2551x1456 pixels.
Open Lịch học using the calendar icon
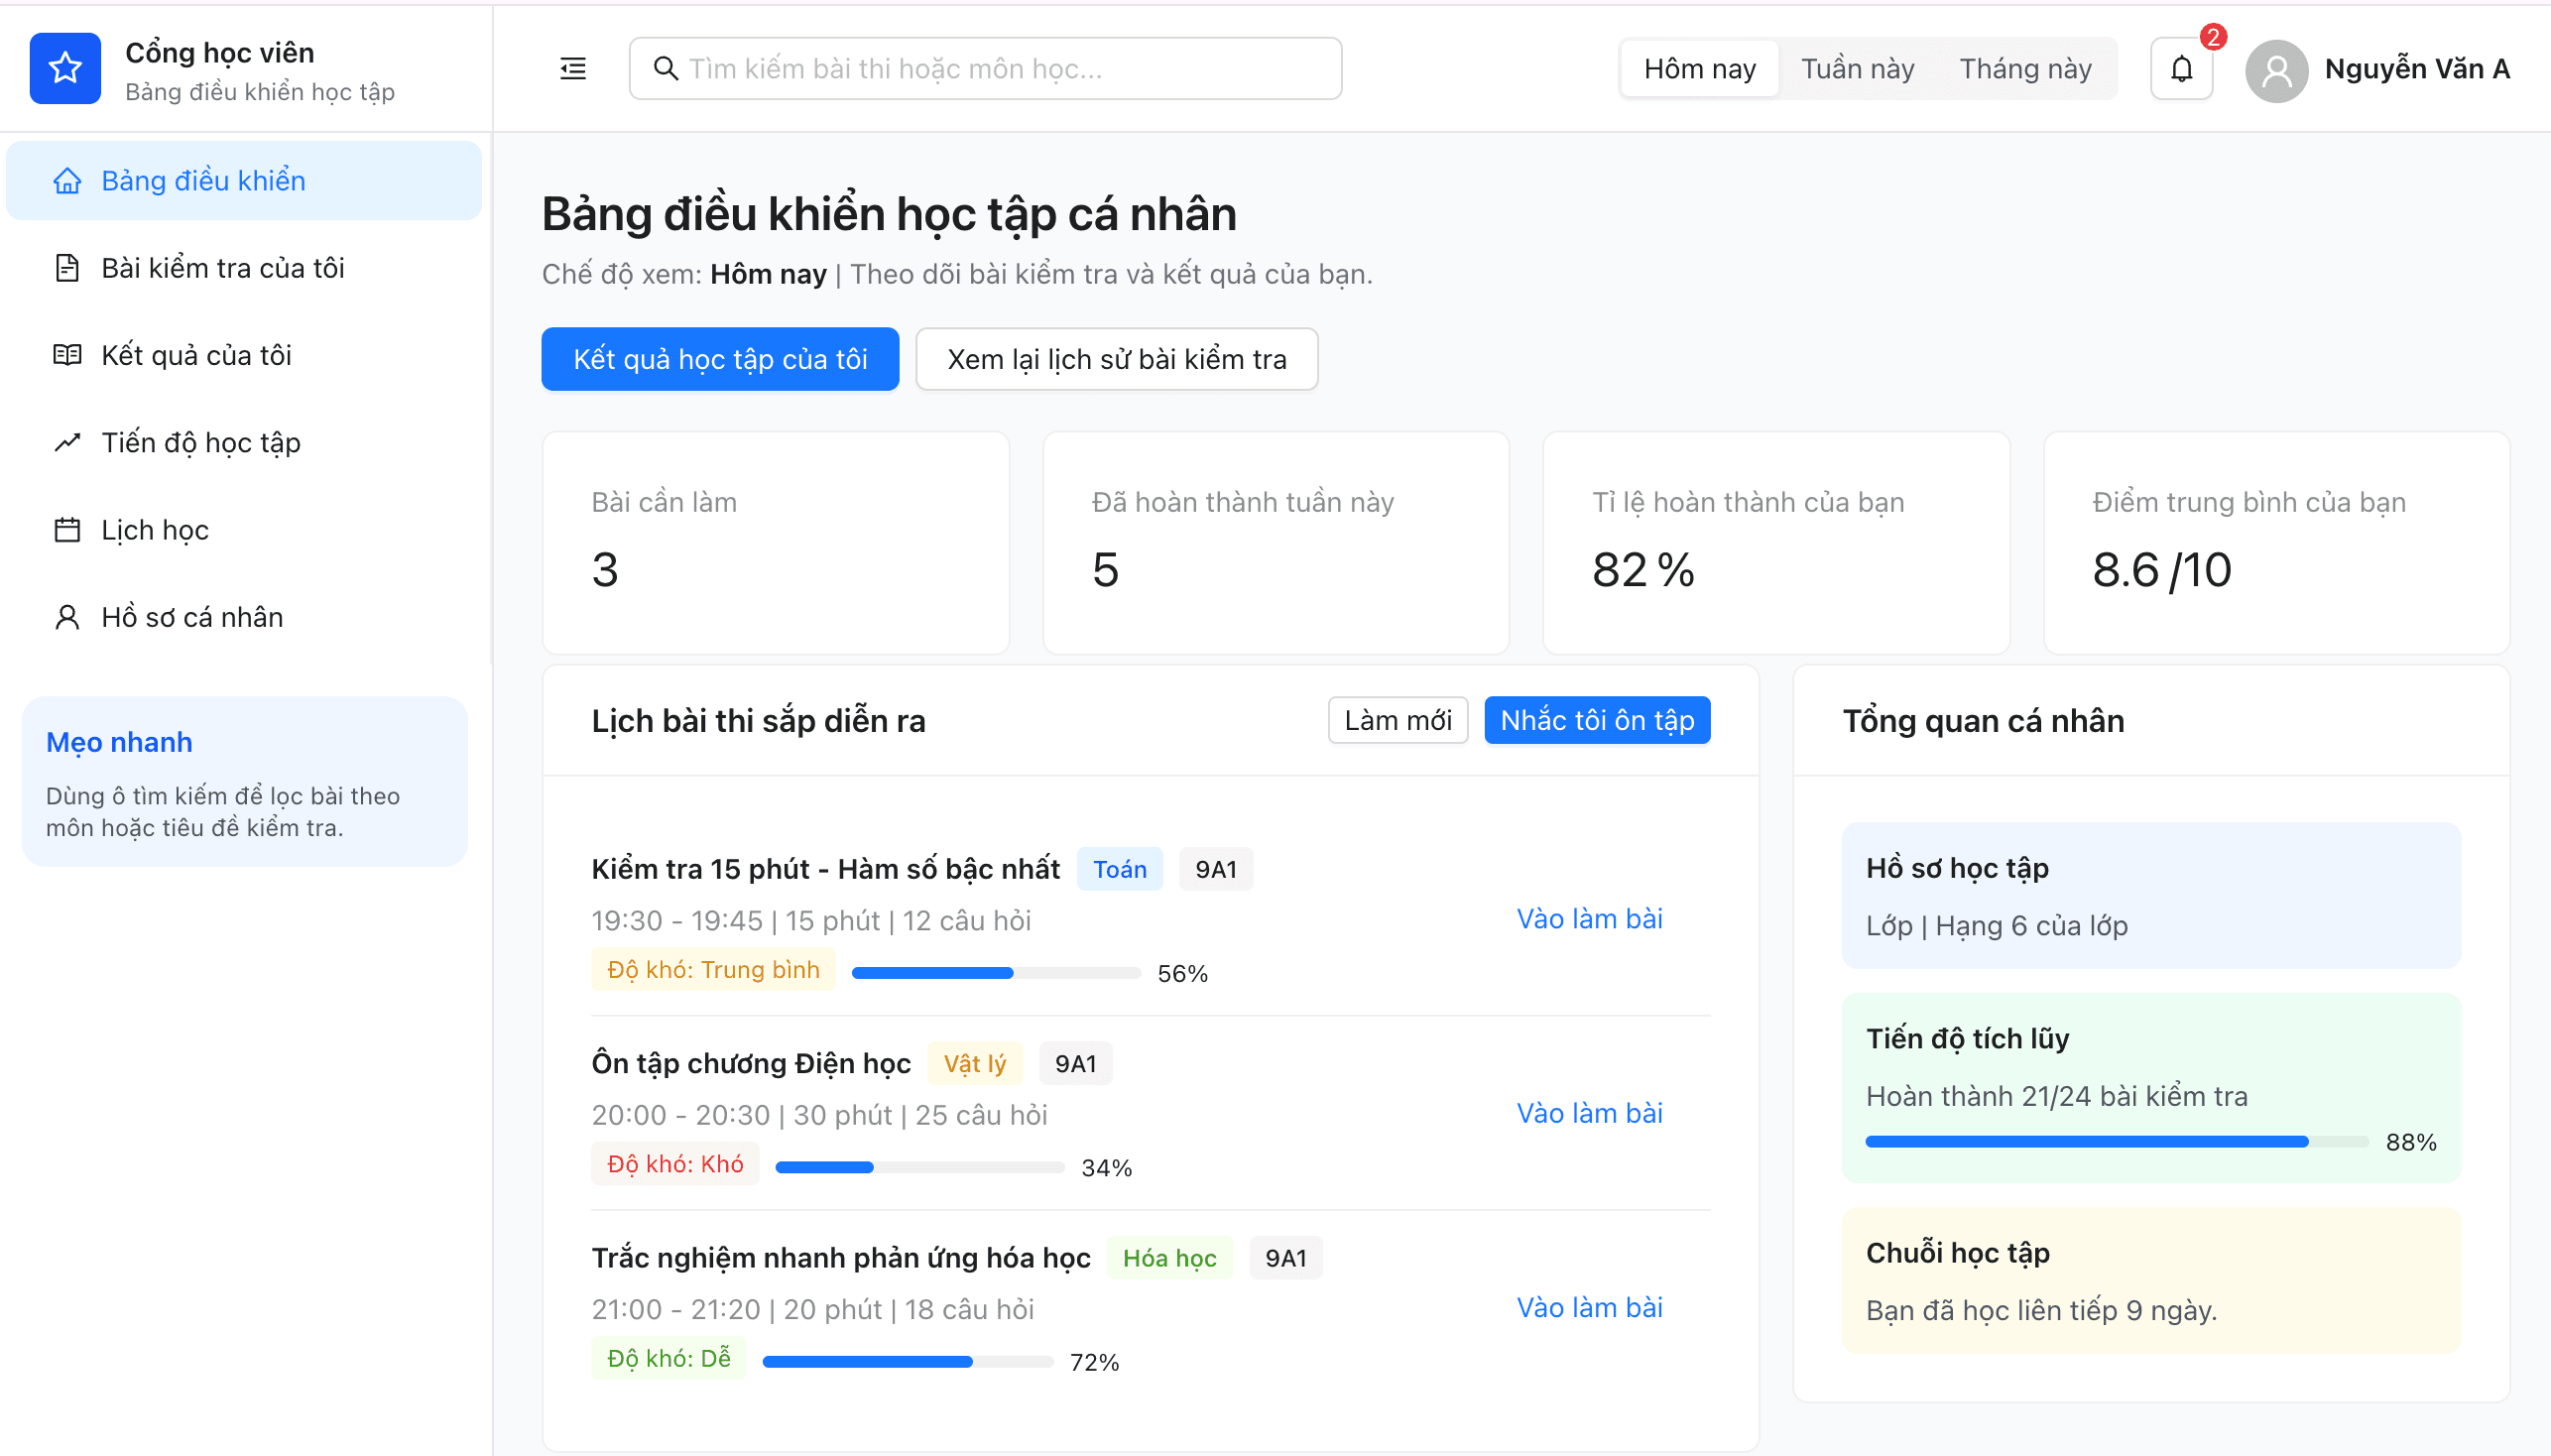(66, 529)
